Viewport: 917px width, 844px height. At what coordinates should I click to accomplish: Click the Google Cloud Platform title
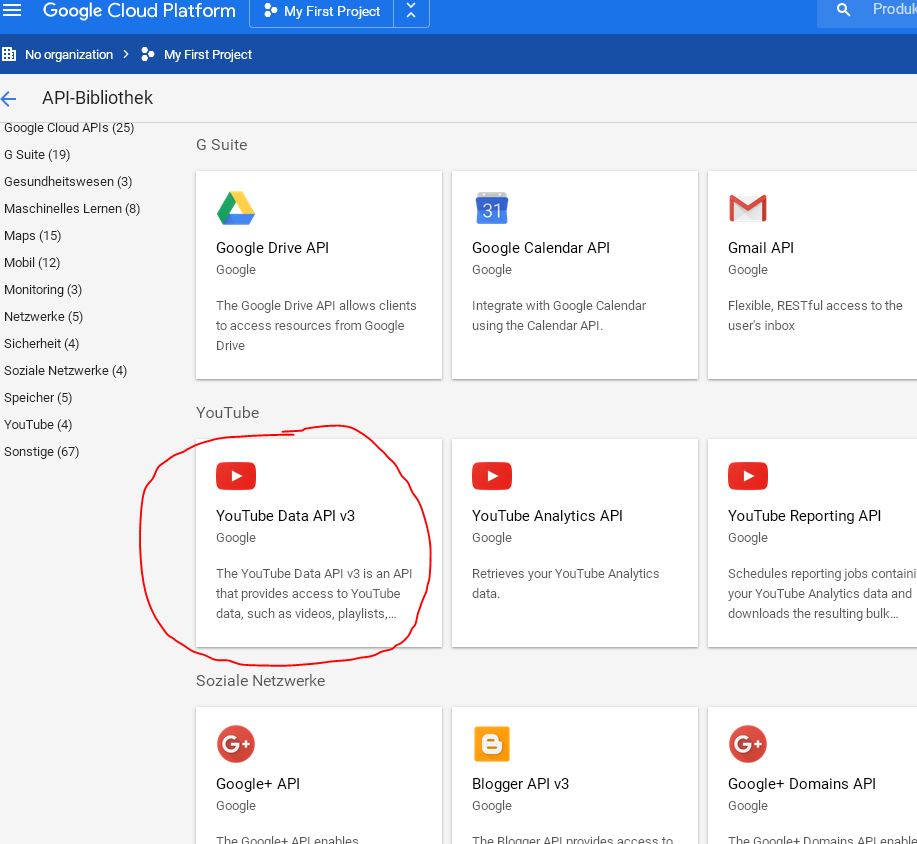pyautogui.click(x=139, y=11)
